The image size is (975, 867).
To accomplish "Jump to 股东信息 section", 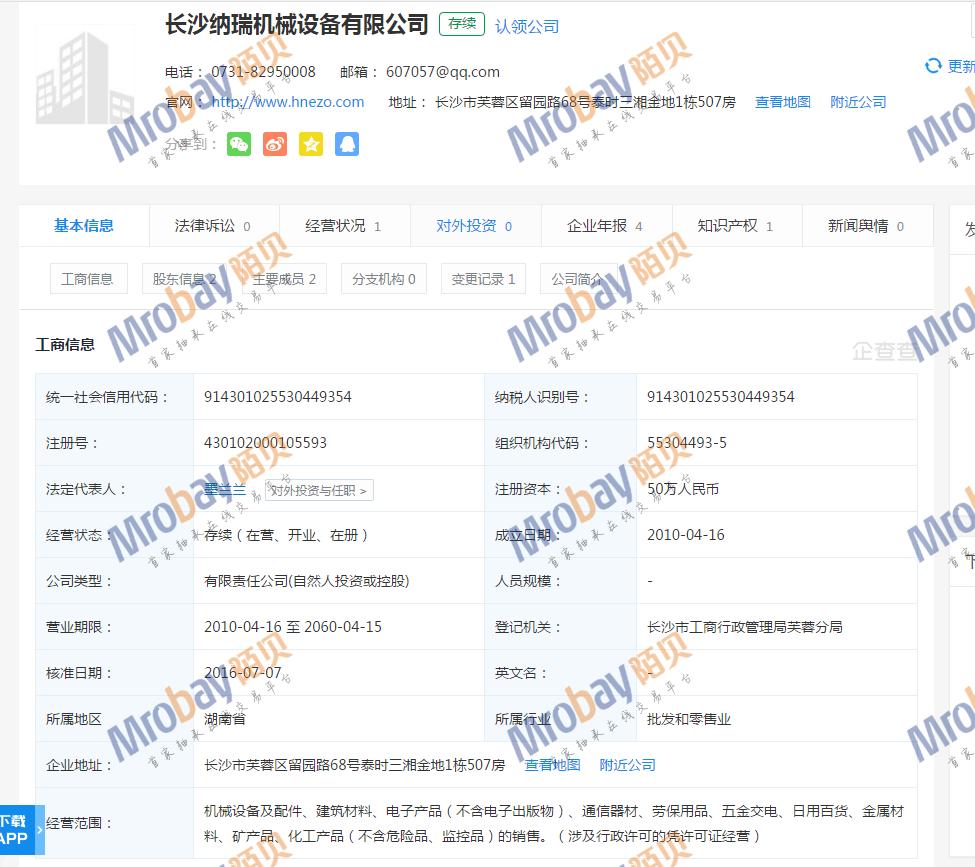I will coord(184,279).
